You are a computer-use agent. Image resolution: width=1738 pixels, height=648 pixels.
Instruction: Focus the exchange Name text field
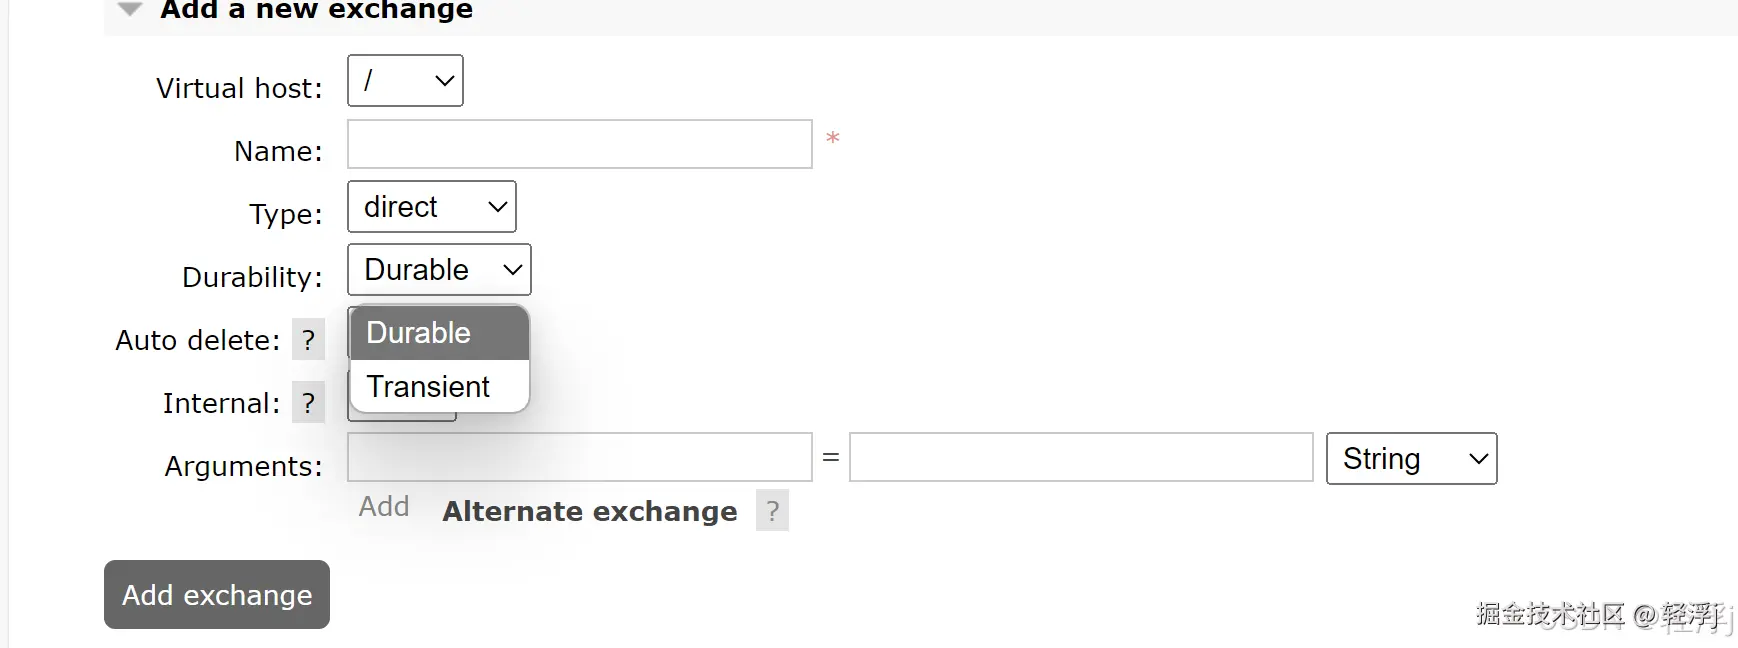tap(579, 145)
